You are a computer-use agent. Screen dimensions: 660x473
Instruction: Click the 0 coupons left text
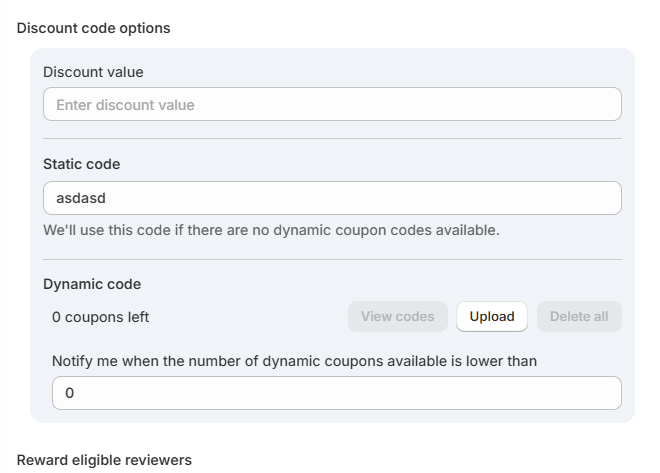[100, 317]
